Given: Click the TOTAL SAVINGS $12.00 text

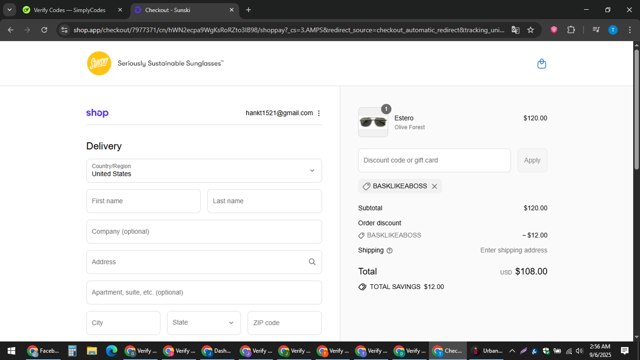Looking at the screenshot, I should (x=407, y=287).
